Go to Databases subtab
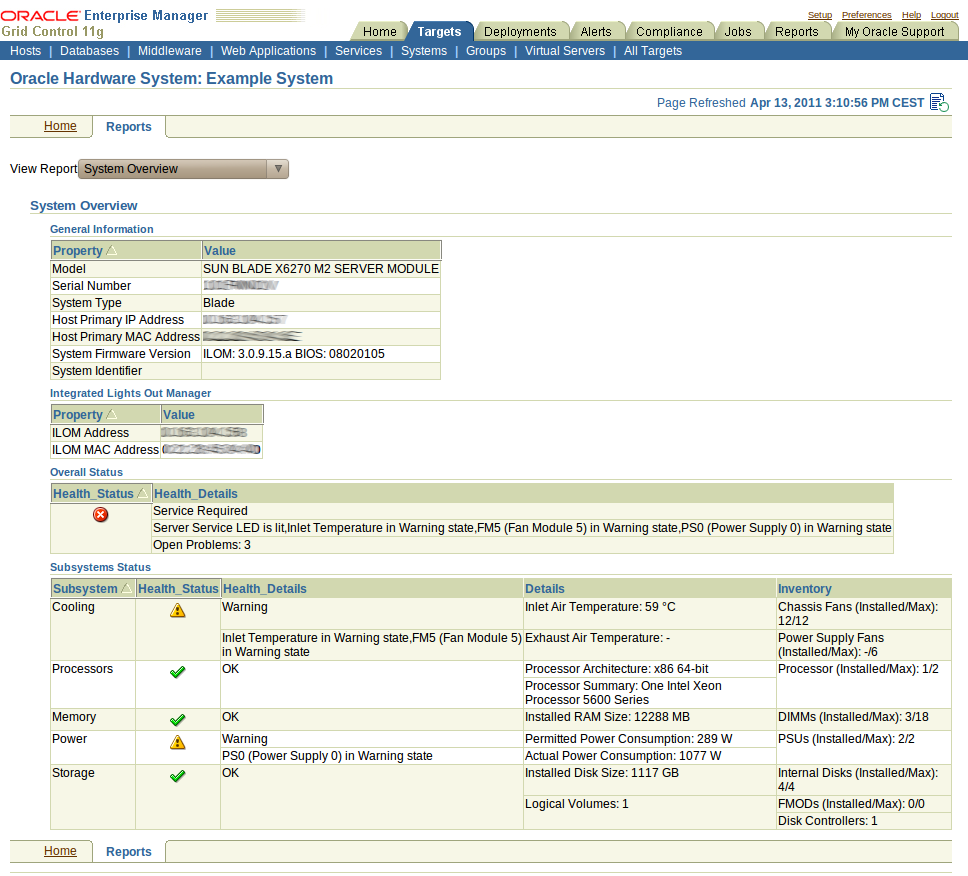The height and width of the screenshot is (876, 968). tap(90, 51)
